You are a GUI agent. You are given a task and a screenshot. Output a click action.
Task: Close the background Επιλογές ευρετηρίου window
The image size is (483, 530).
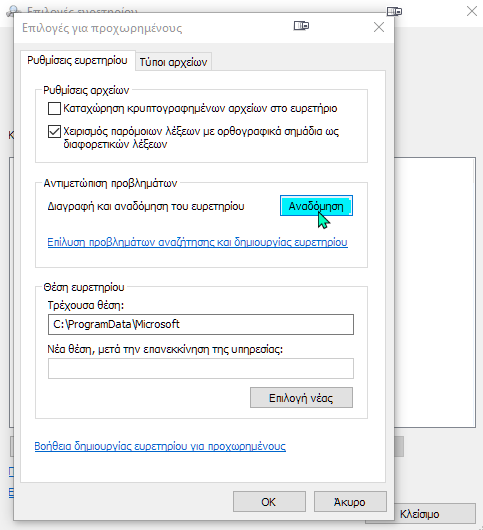pos(472,11)
